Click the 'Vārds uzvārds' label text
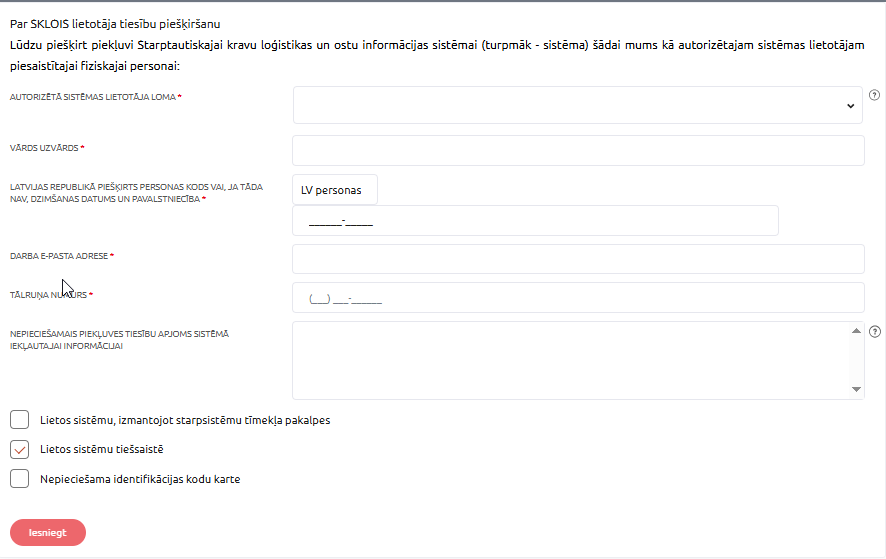 pyautogui.click(x=44, y=148)
